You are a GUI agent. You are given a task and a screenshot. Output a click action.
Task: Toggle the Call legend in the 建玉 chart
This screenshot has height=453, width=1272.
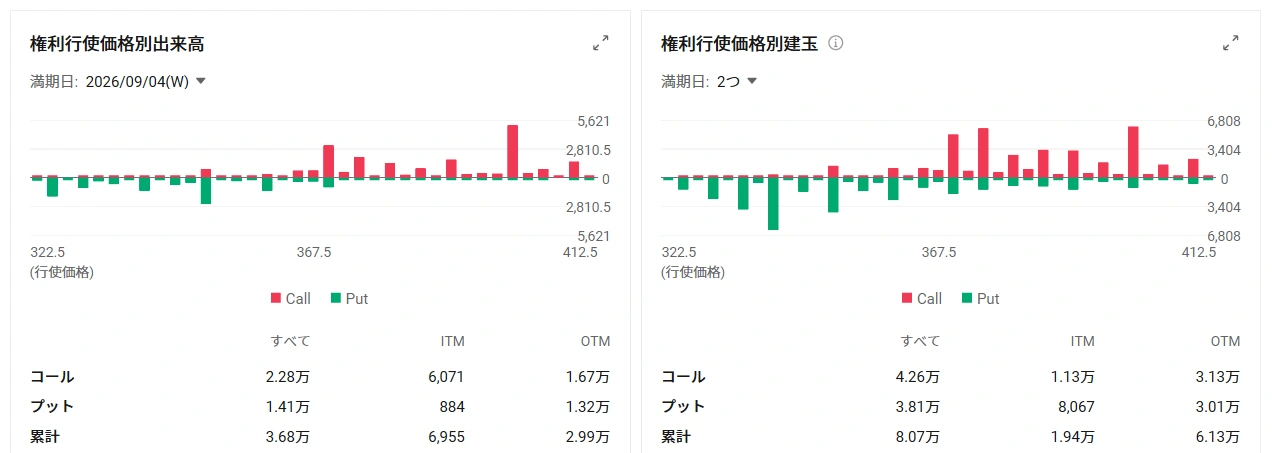click(x=922, y=298)
